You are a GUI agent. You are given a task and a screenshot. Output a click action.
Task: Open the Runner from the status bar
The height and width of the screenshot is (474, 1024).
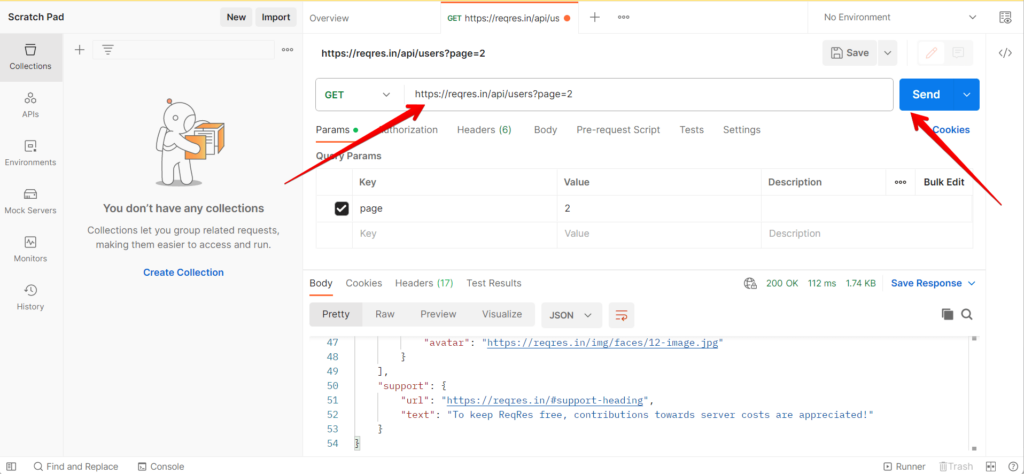904,466
